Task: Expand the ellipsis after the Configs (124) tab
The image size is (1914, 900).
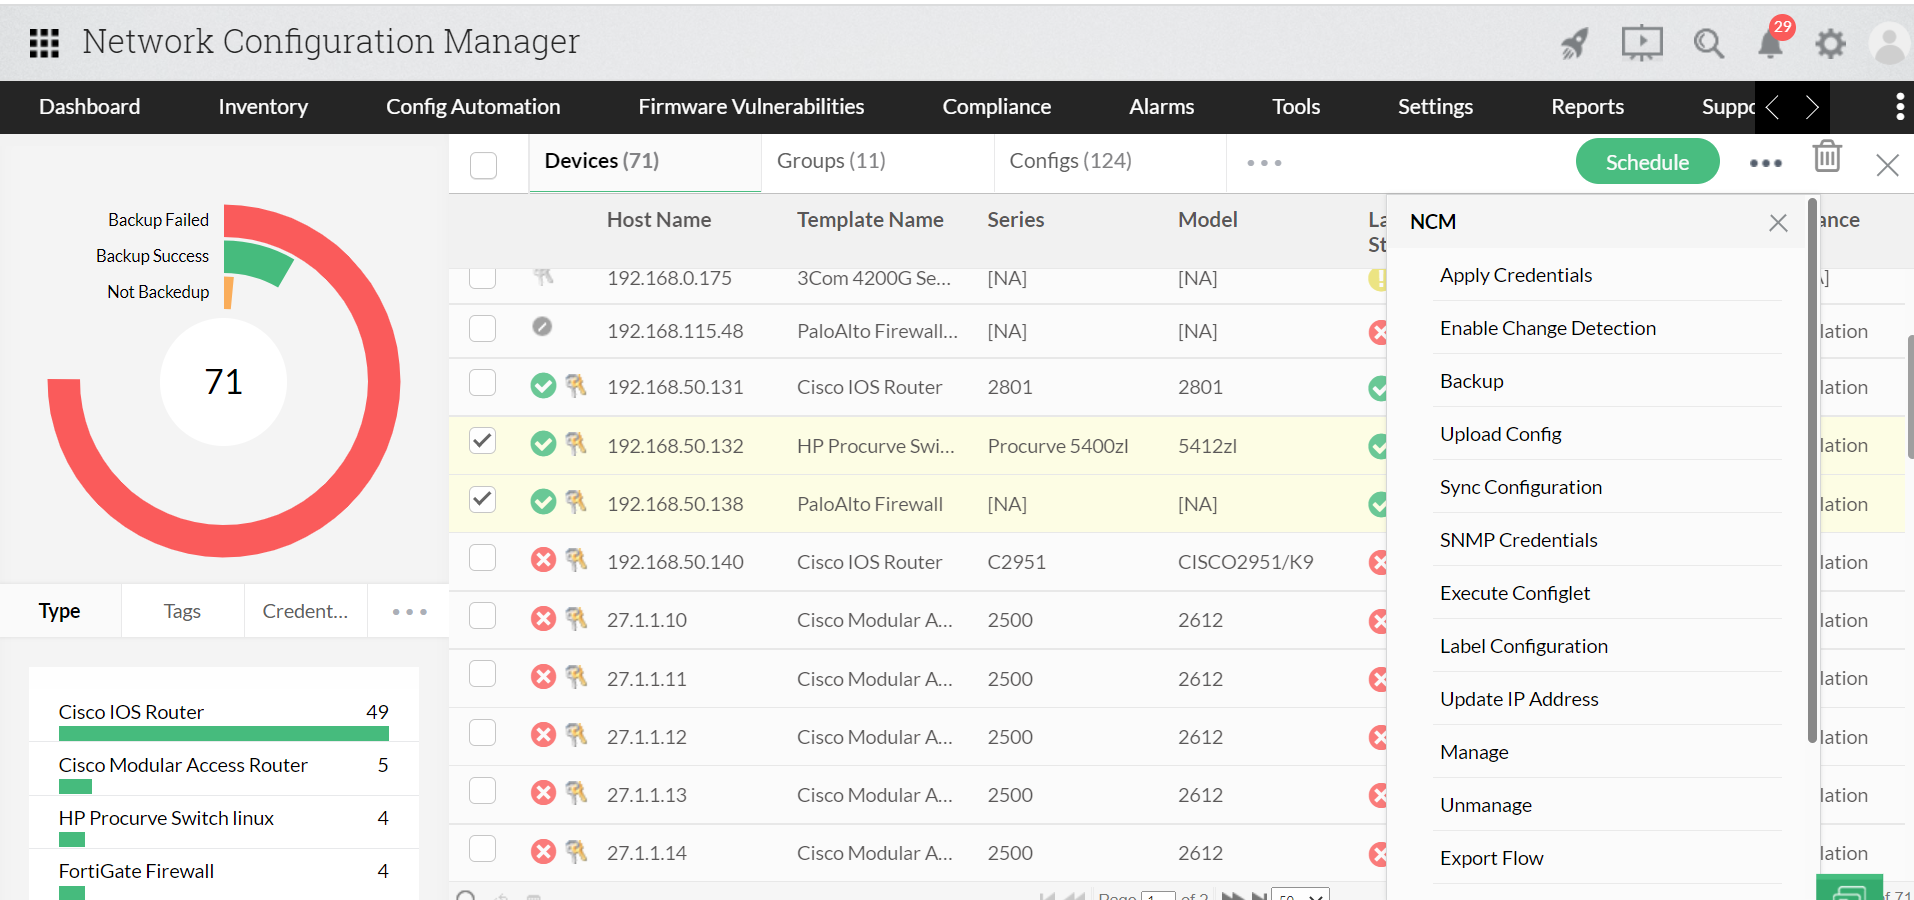Action: [1264, 162]
